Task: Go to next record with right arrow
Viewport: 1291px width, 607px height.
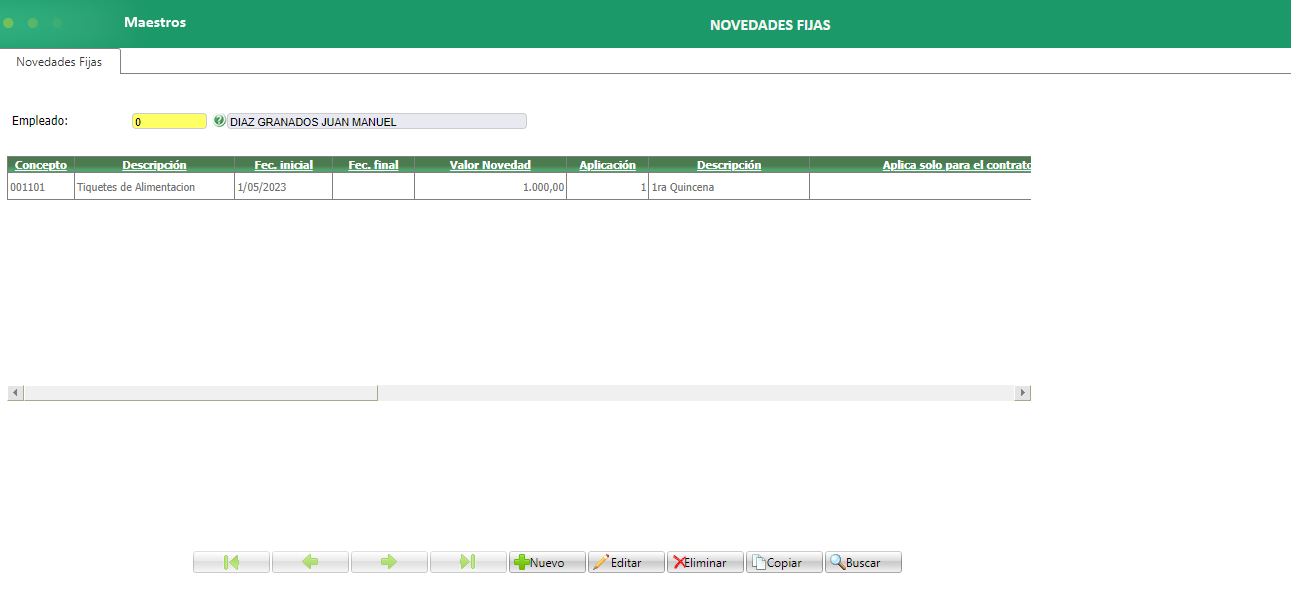Action: [389, 562]
